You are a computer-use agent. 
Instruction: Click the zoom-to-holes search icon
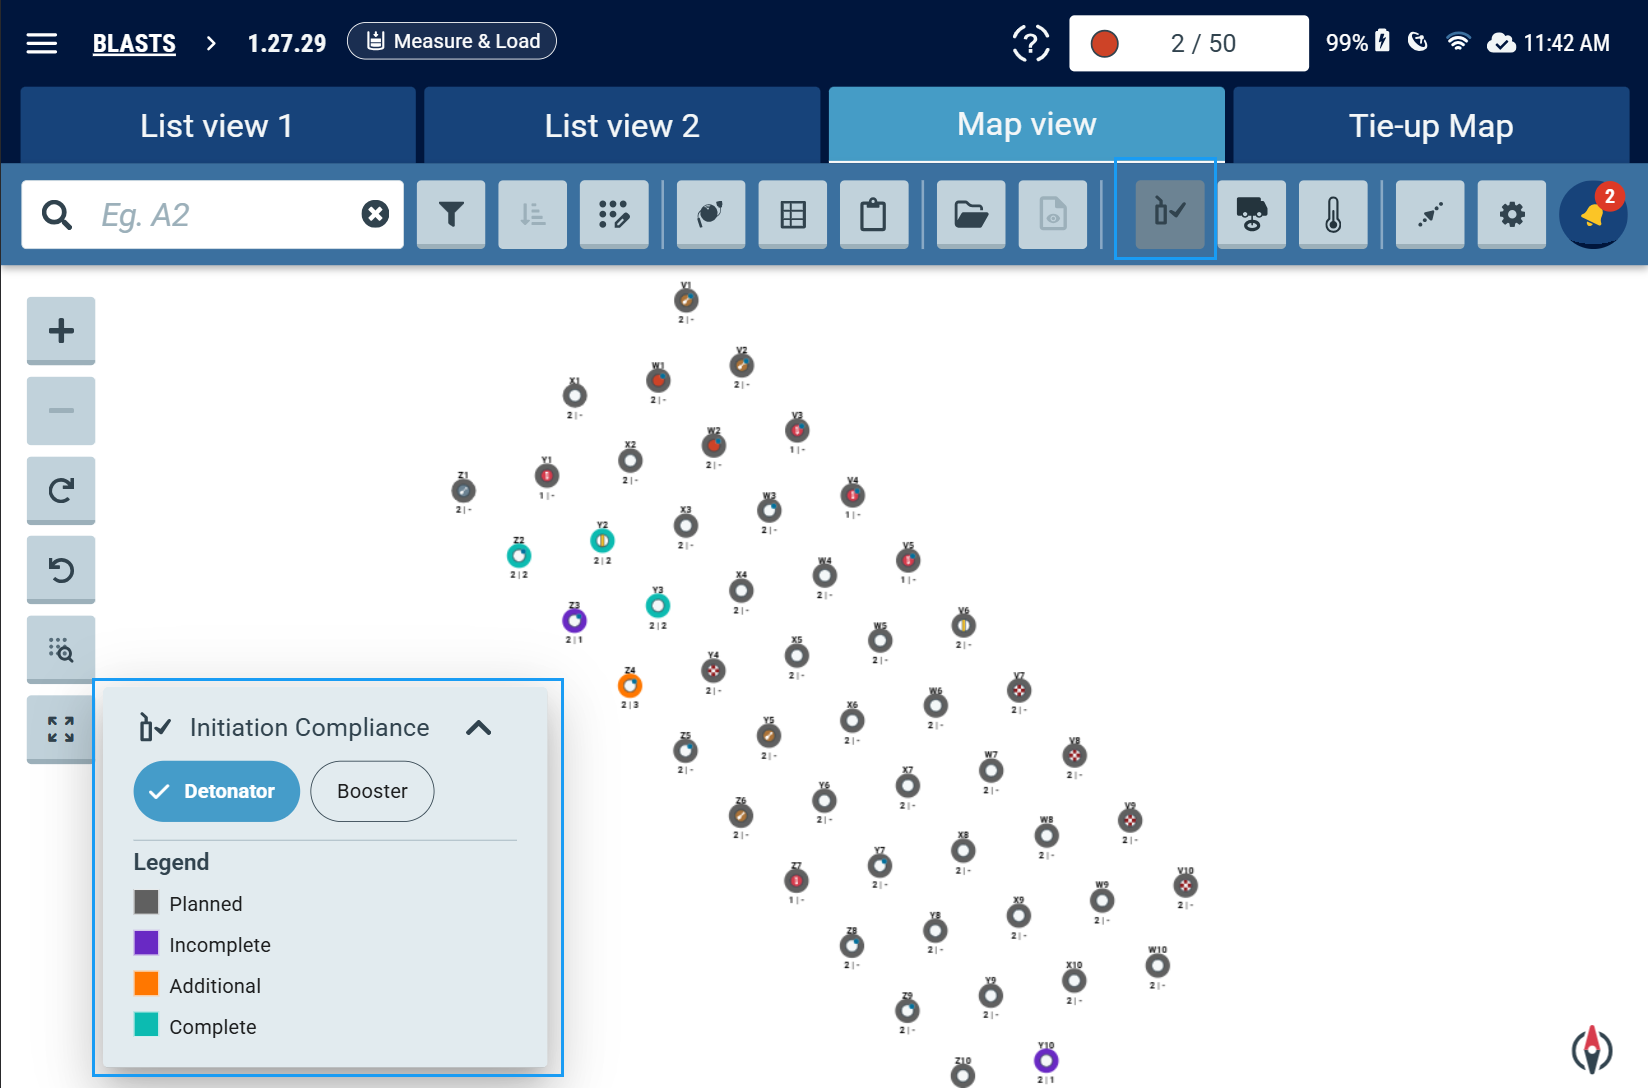(61, 650)
